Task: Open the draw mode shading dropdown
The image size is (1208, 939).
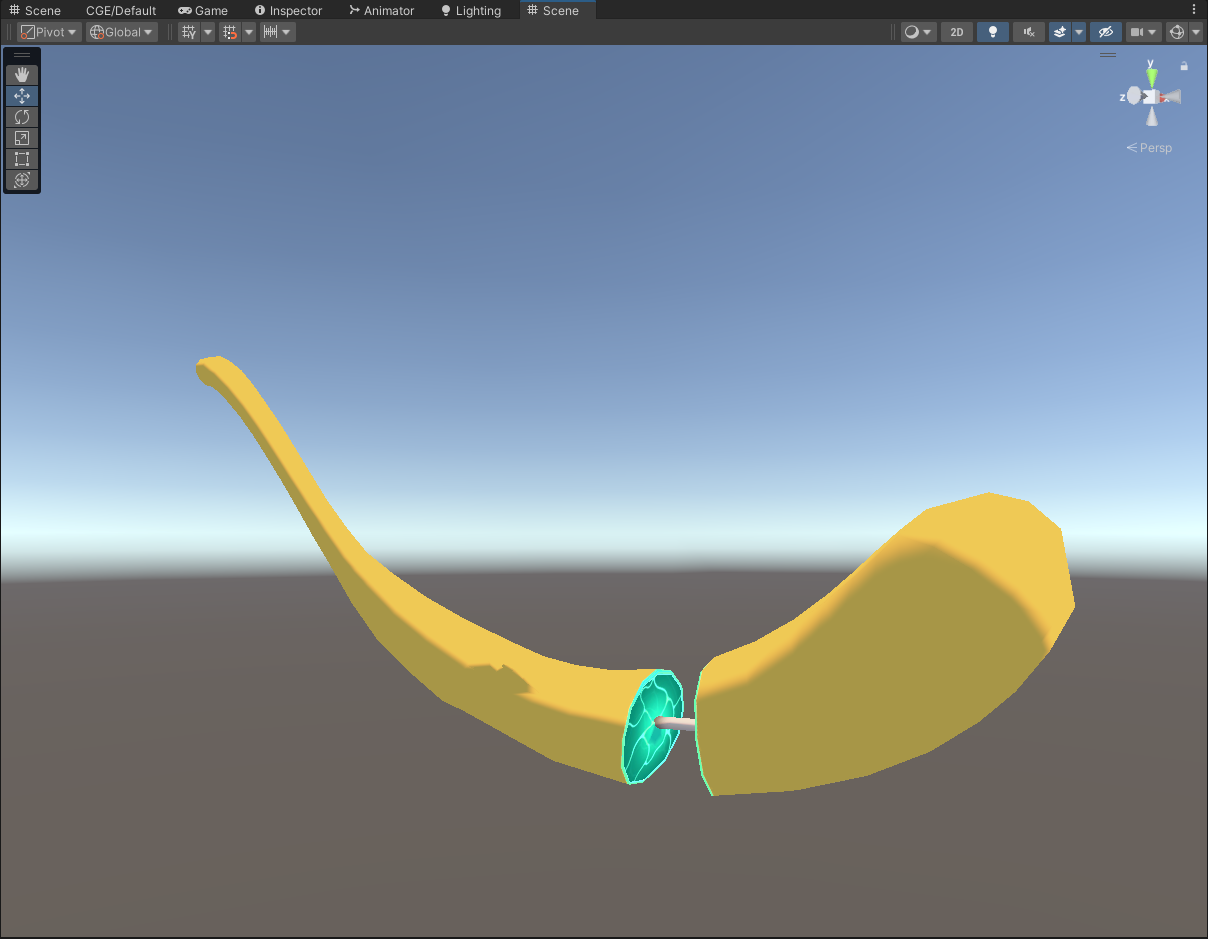Action: (918, 32)
